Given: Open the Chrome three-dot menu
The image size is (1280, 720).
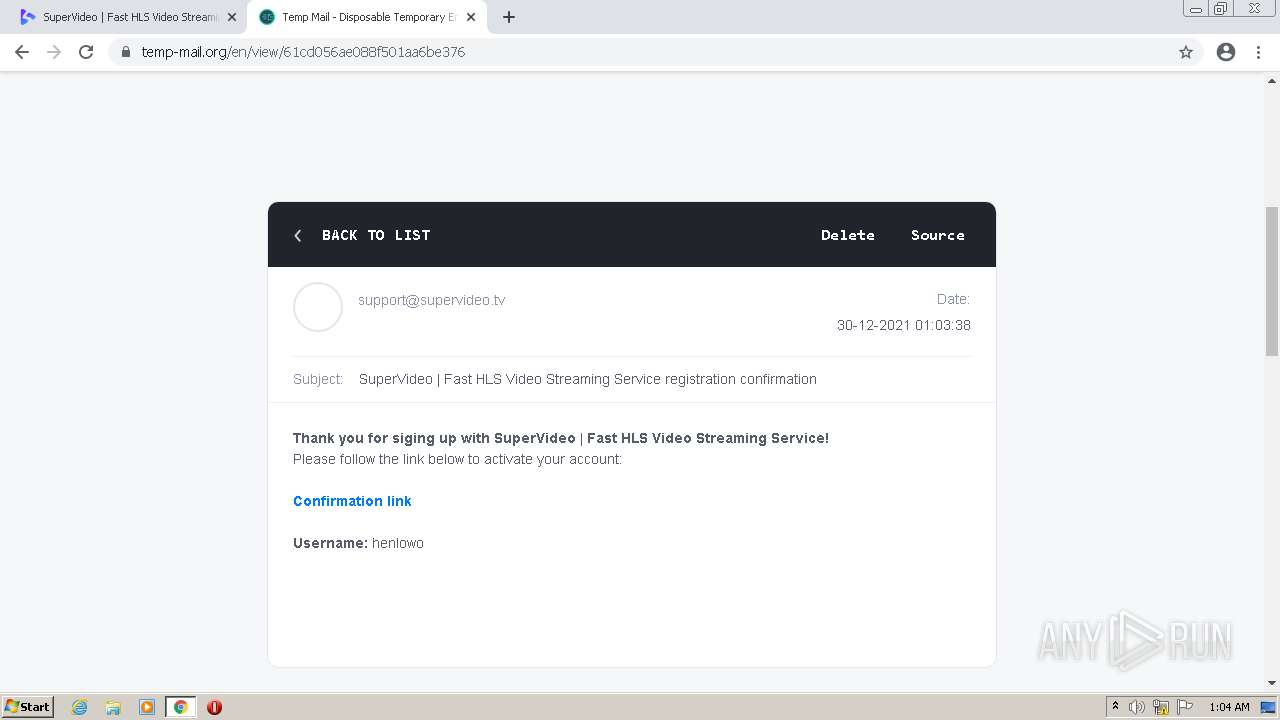Looking at the screenshot, I should pos(1258,52).
